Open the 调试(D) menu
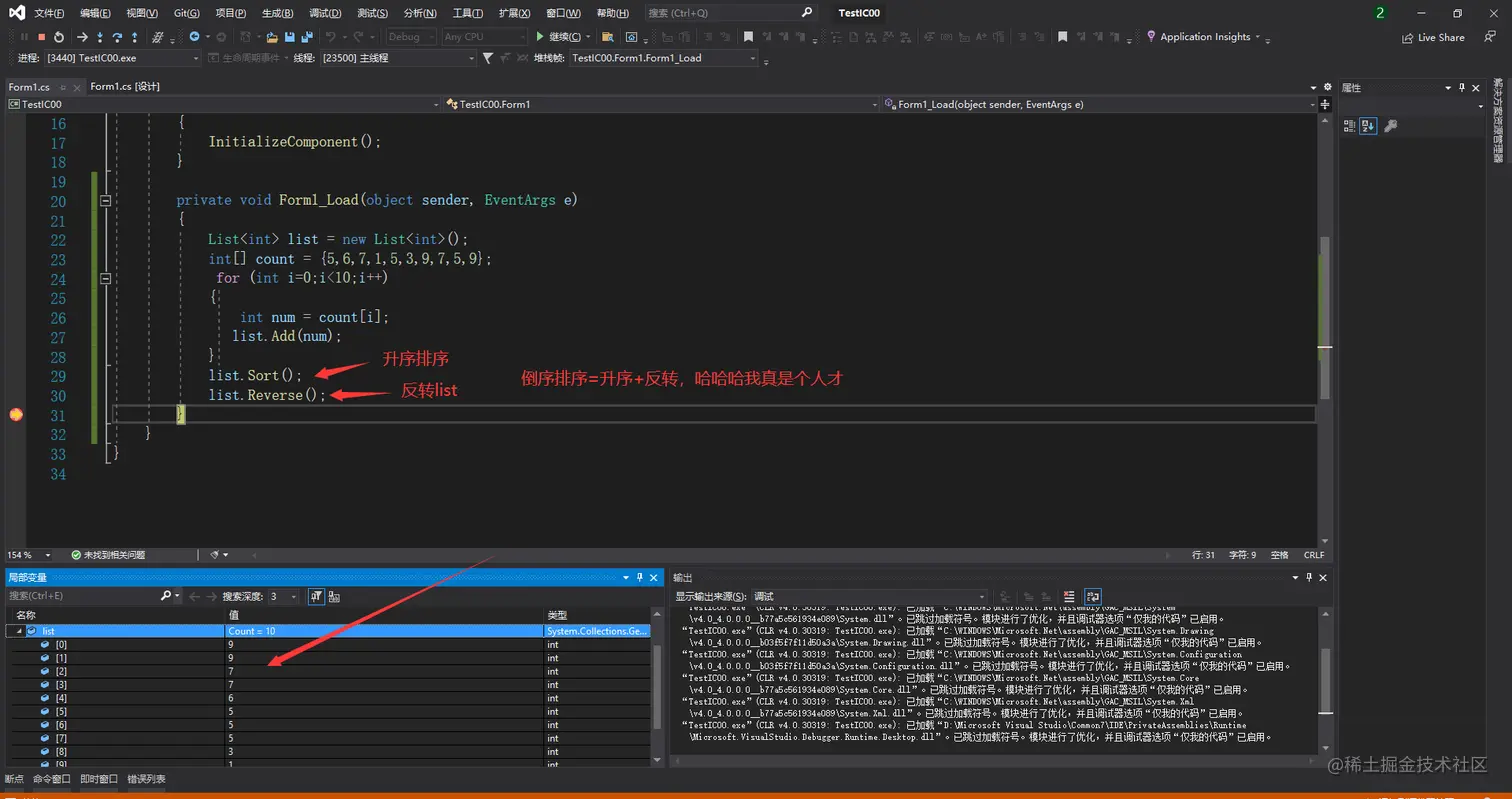 [325, 13]
